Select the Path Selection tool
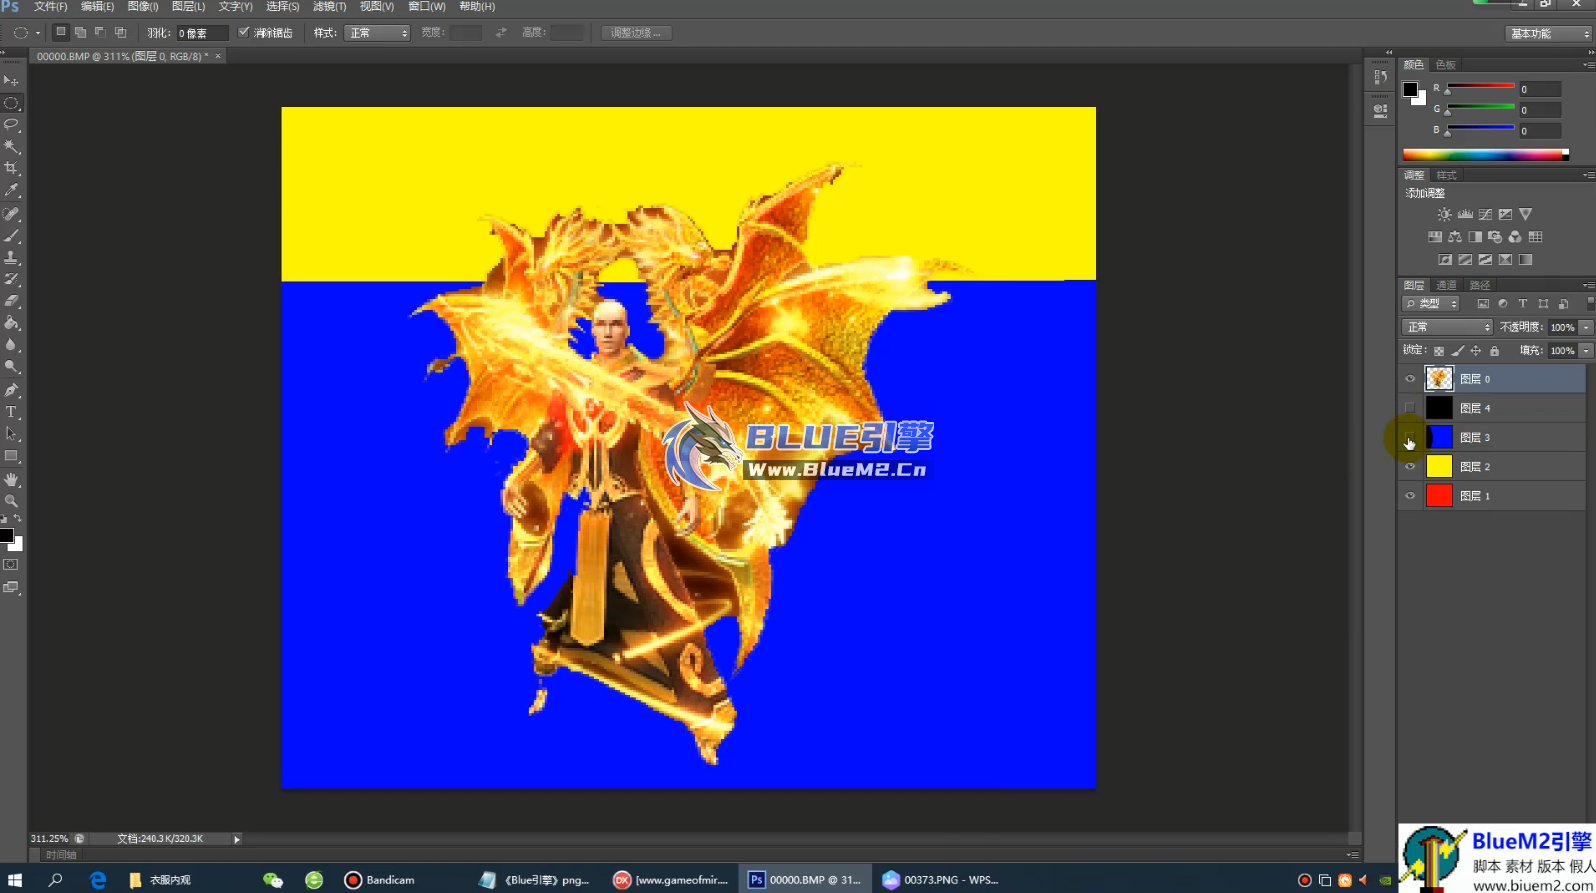Screen dimensions: 1596x893 pos(11,434)
